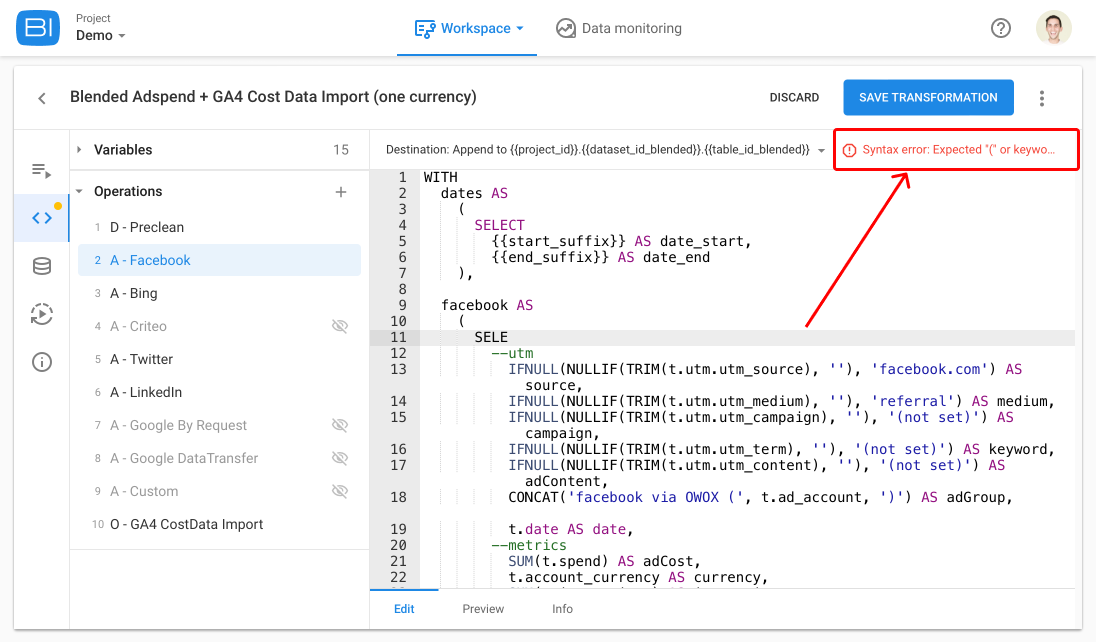Viewport: 1096px width, 642px height.
Task: Switch to the Preview tab
Action: 483,609
